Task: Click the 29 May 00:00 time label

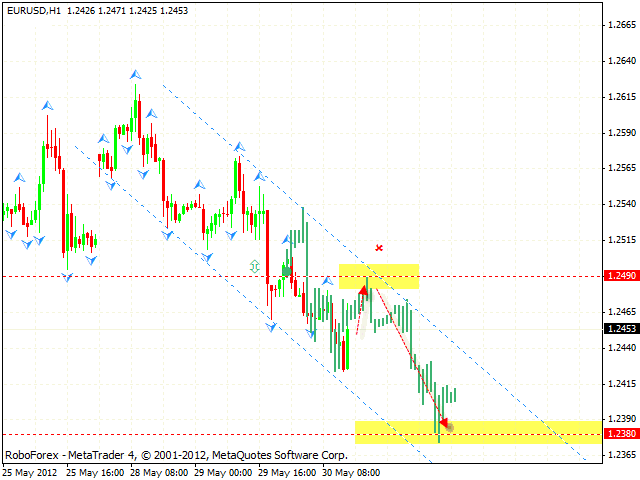Action: click(x=223, y=473)
